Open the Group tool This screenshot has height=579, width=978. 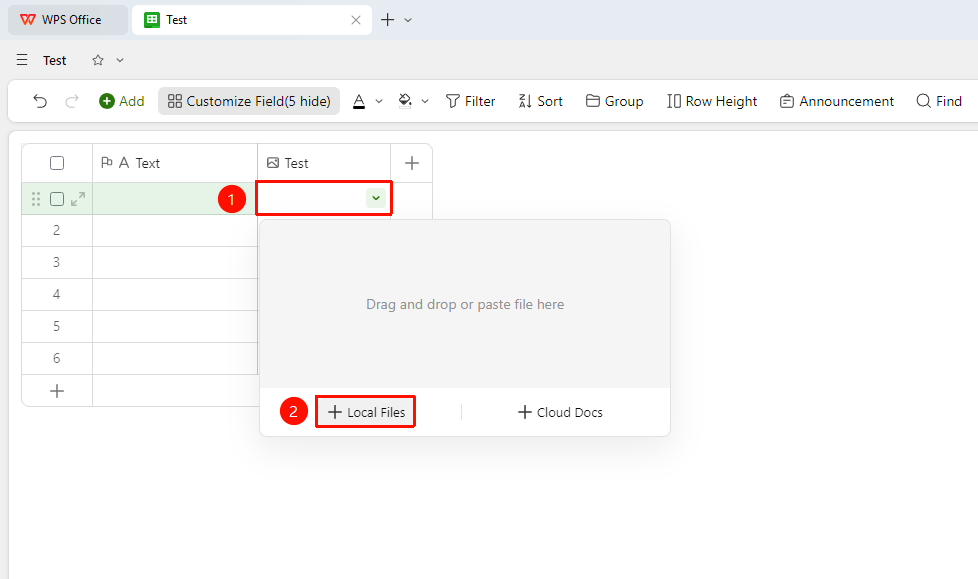click(x=614, y=101)
